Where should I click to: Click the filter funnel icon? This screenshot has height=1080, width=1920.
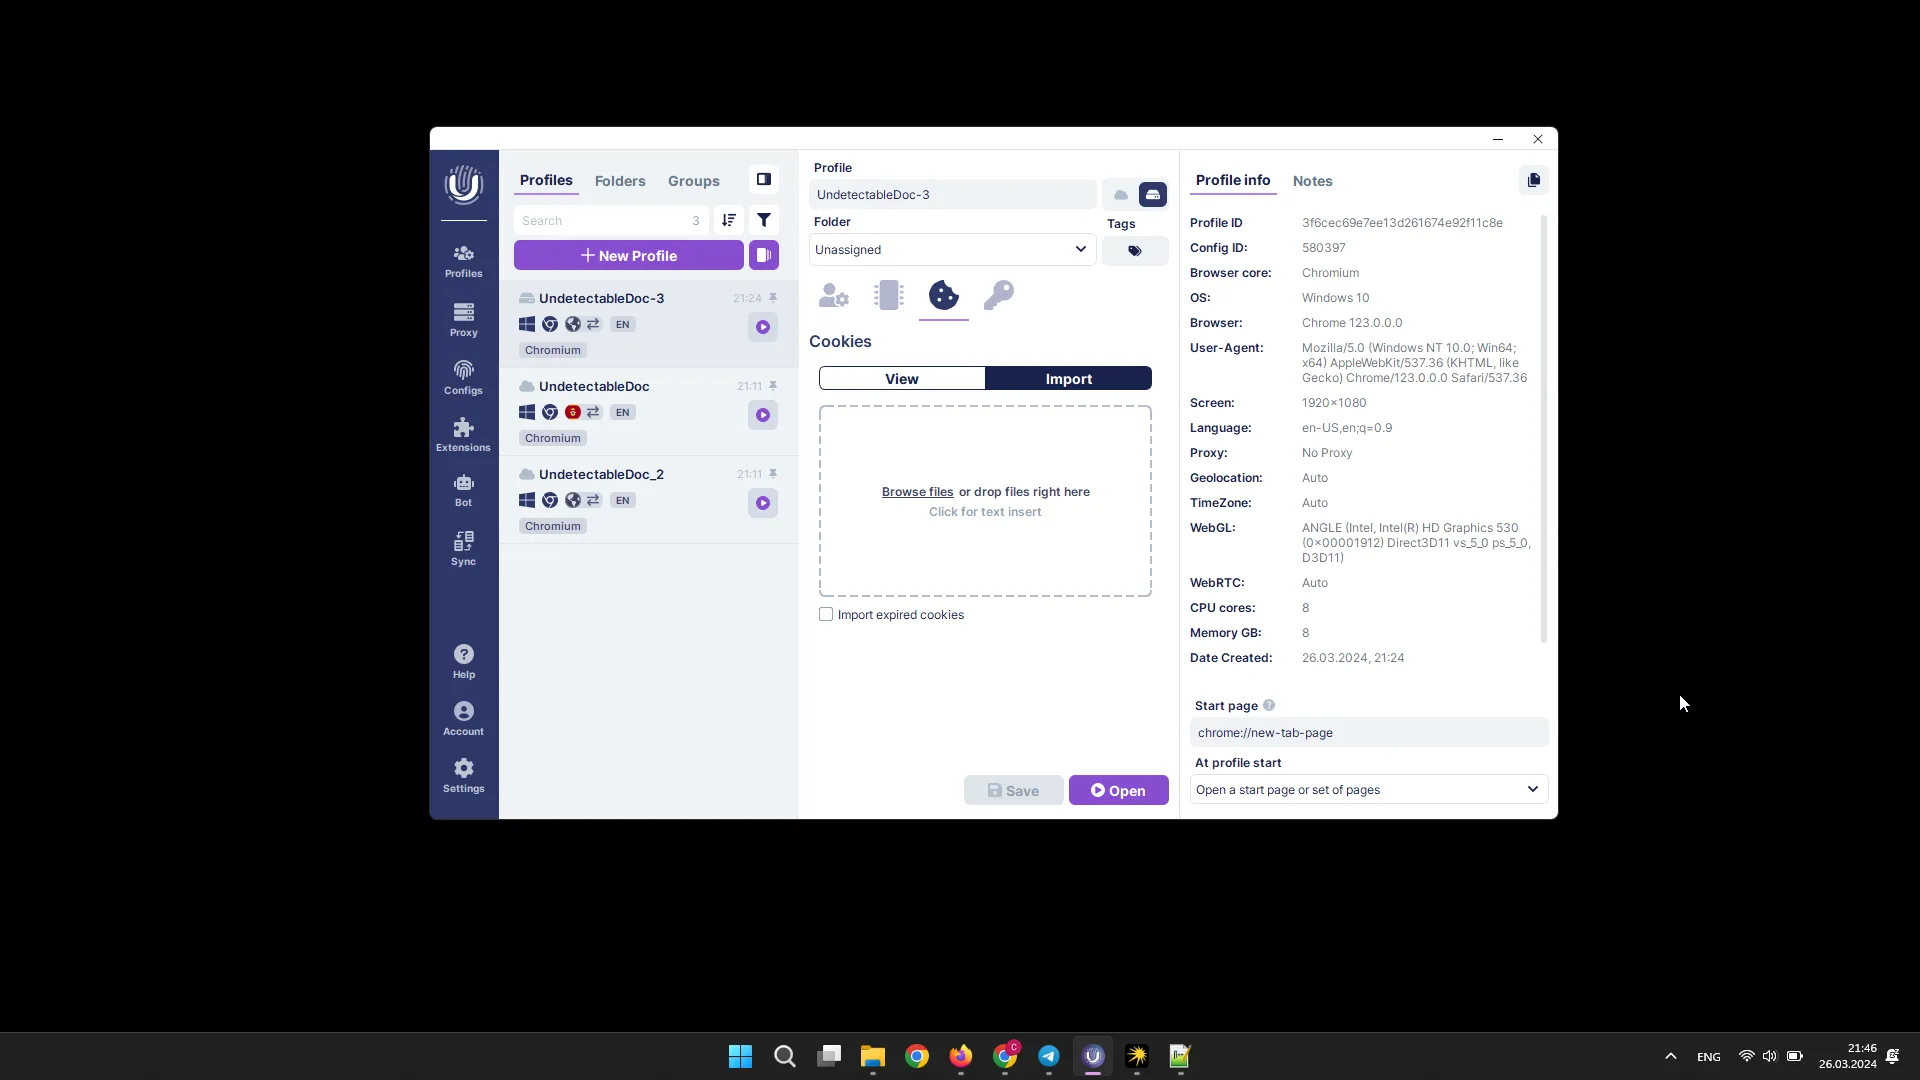tap(764, 220)
